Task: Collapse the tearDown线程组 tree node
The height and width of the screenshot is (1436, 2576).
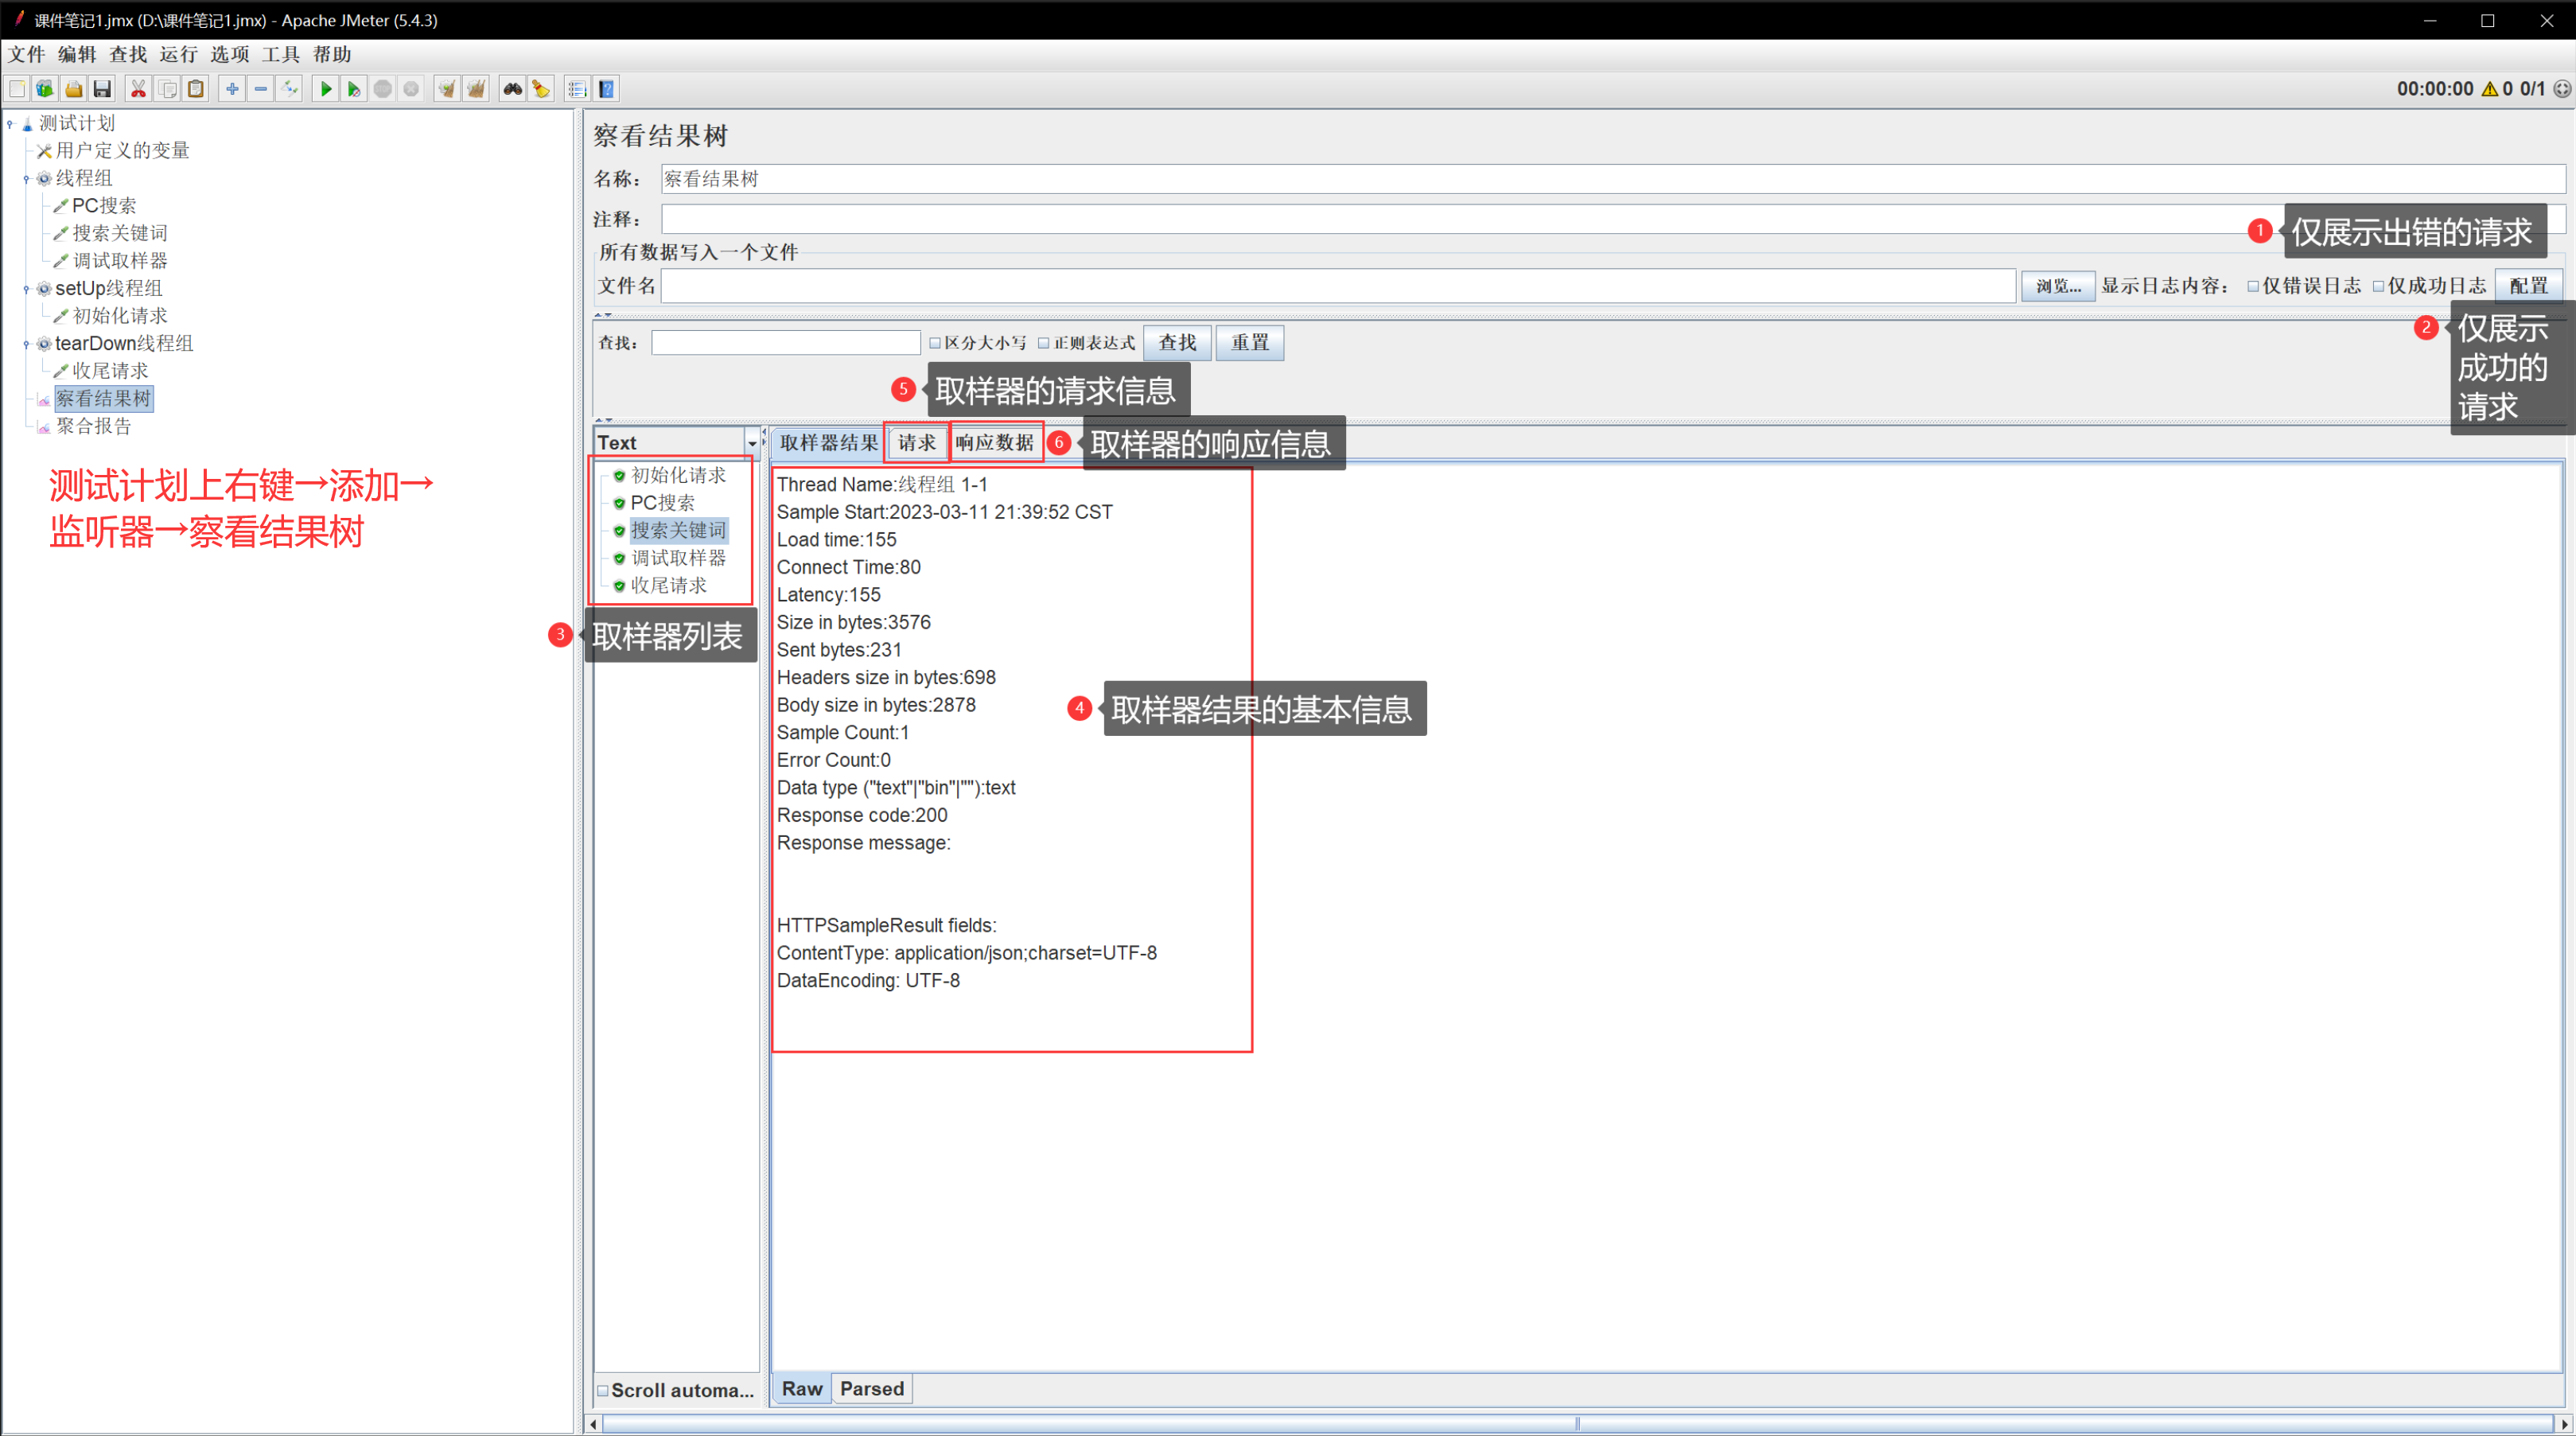Action: click(26, 344)
